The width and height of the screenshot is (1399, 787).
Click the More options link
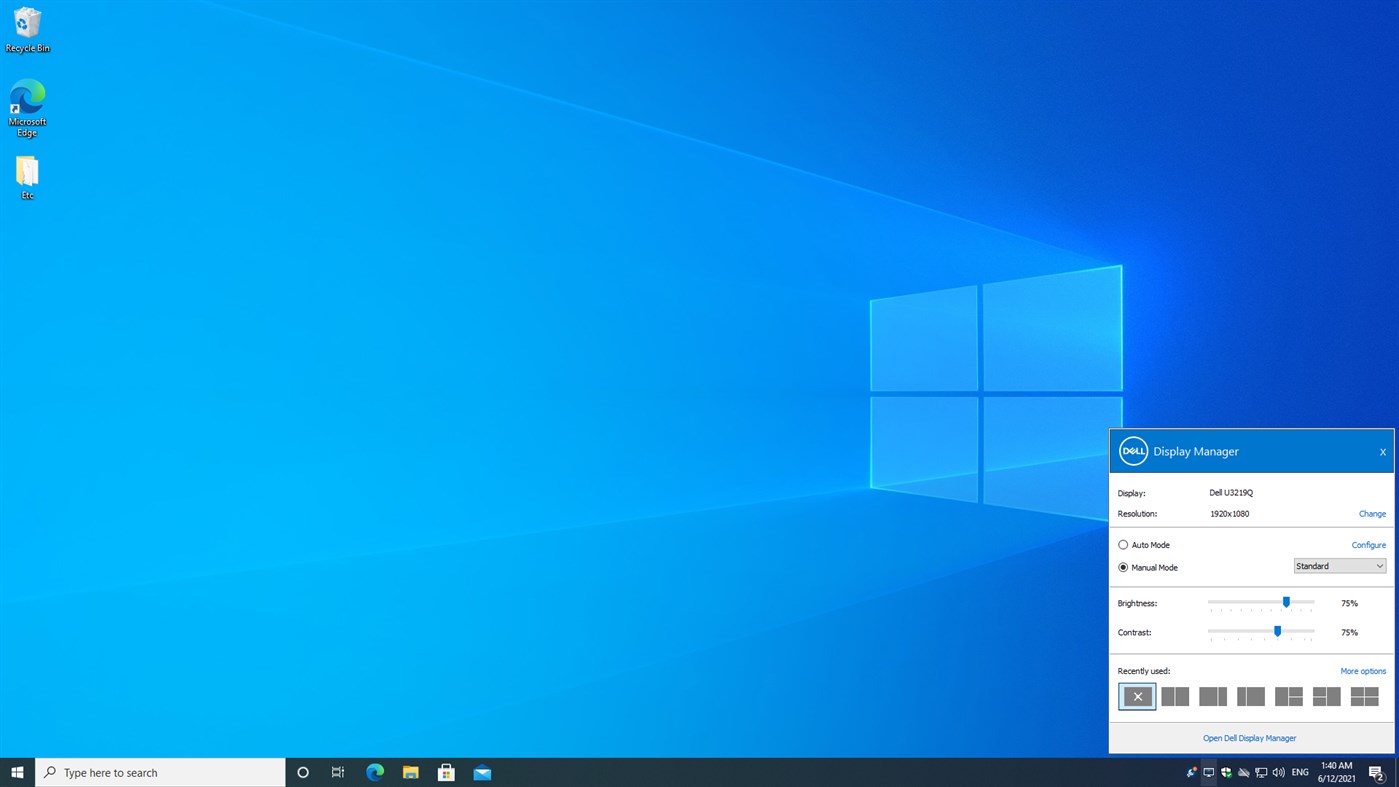click(1363, 670)
